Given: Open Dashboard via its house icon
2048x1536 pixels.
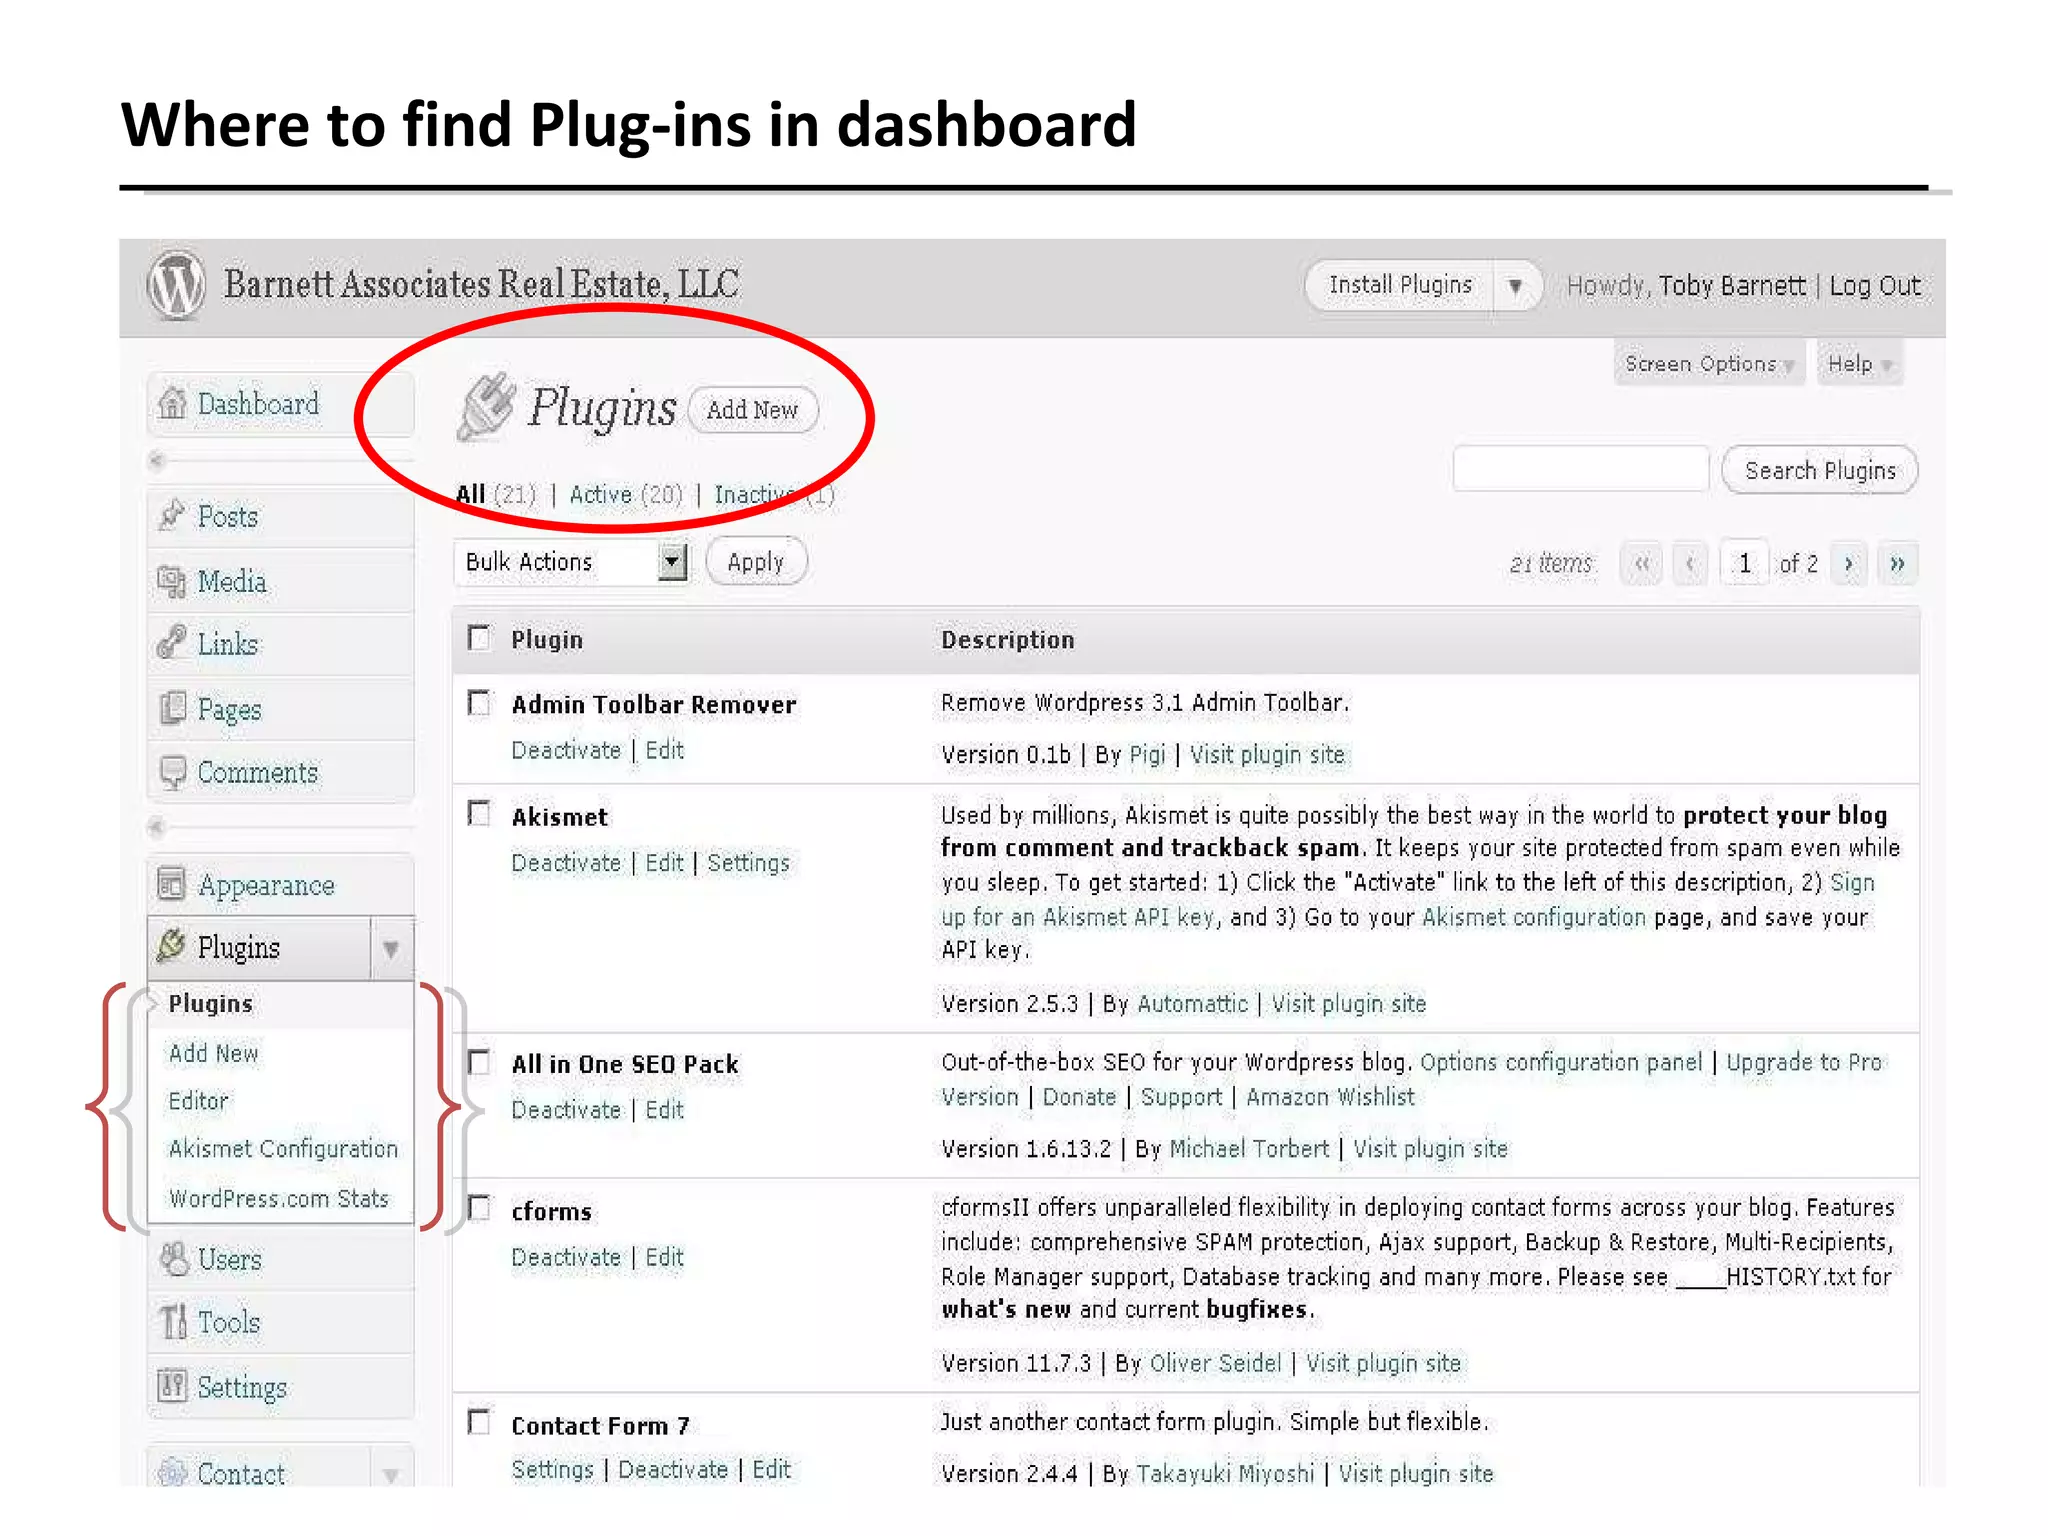Looking at the screenshot, I should pyautogui.click(x=173, y=403).
